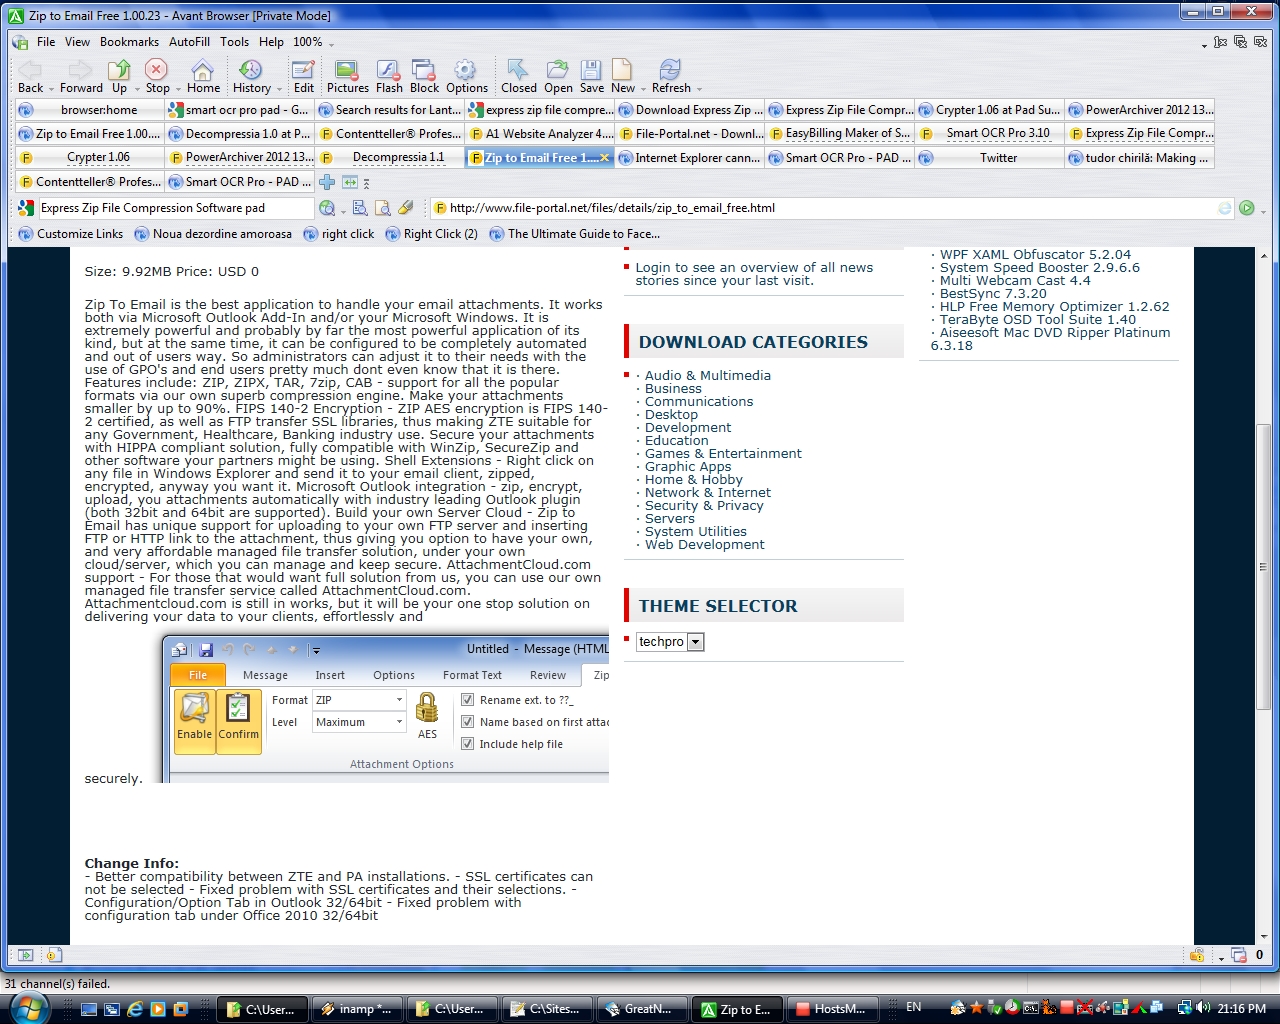Viewport: 1280px width, 1024px height.
Task: Open The Ultimate Guide to Face bookmark
Action: [x=574, y=234]
